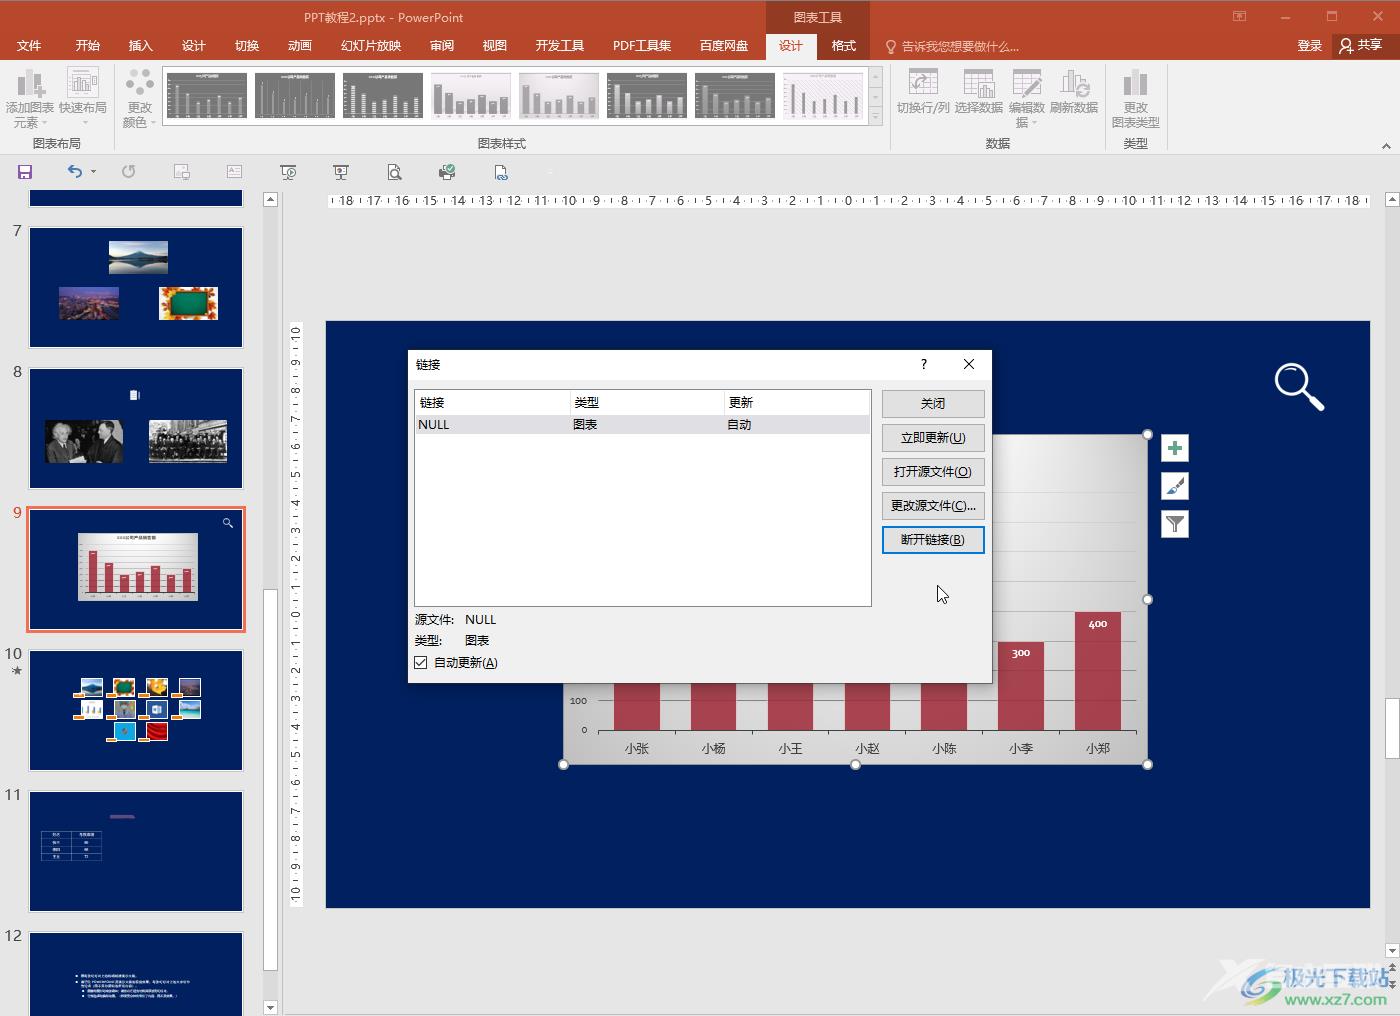Screen dimensions: 1400x1016
Task: Expand the Undo history dropdown arrow
Action: 94,172
